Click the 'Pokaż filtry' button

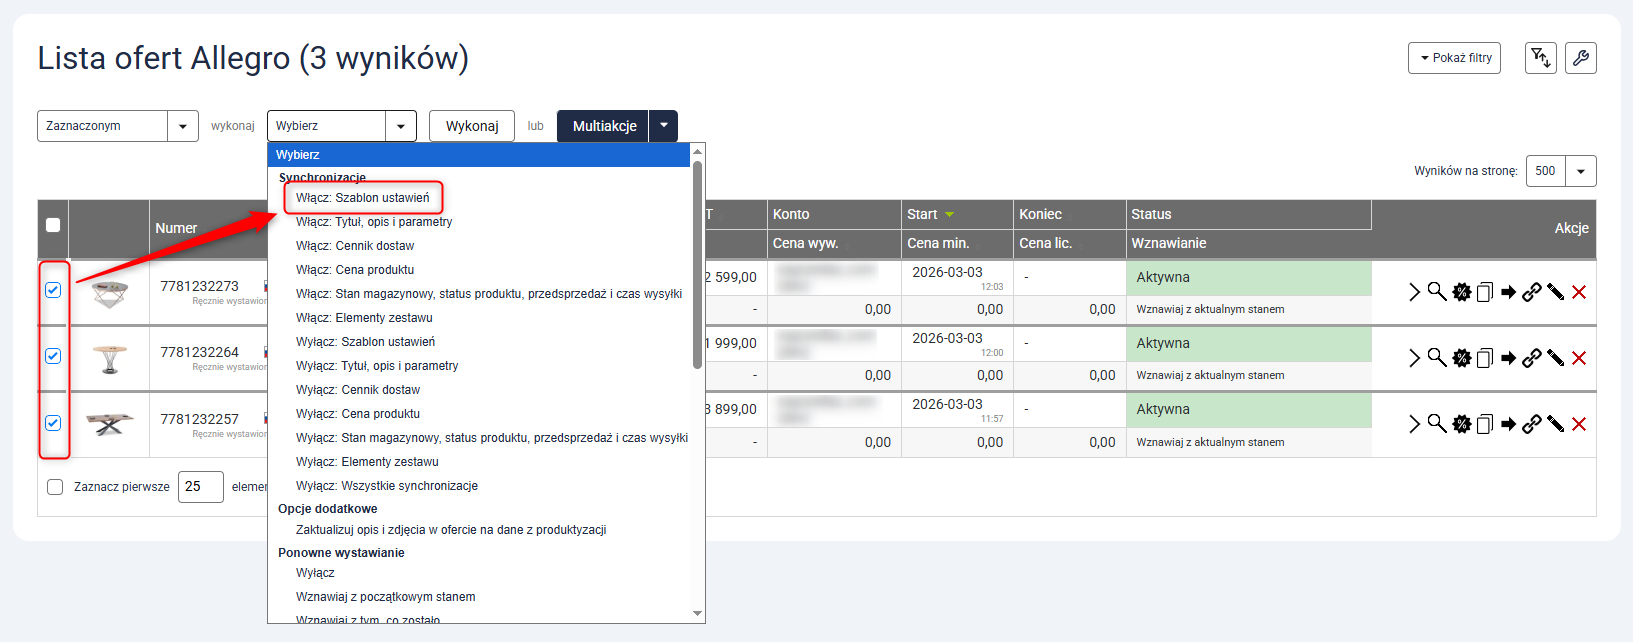[x=1454, y=58]
